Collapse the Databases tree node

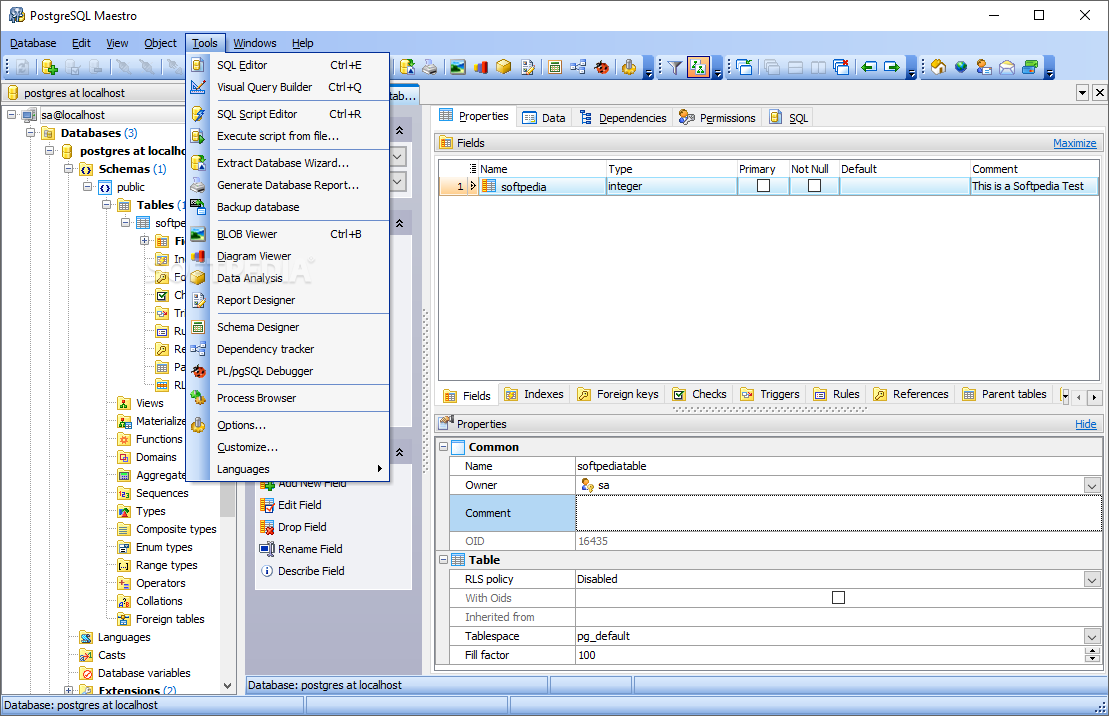point(30,133)
